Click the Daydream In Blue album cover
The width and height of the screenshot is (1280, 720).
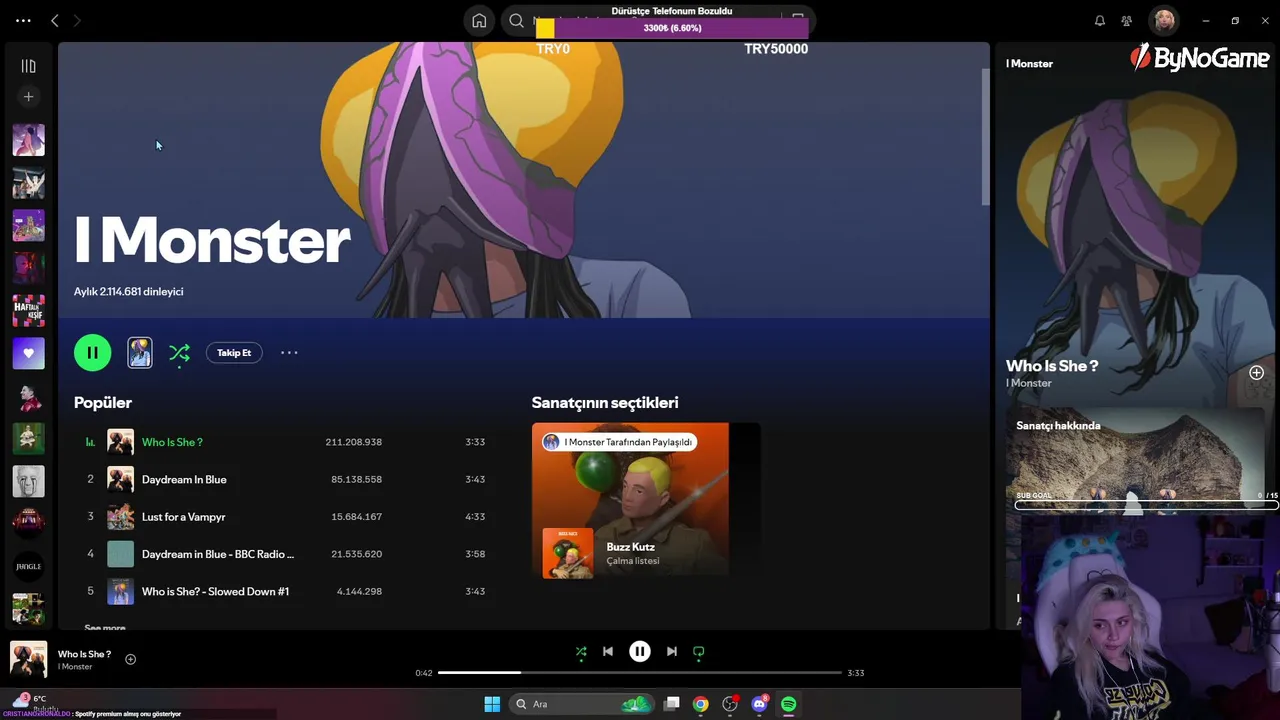point(120,479)
